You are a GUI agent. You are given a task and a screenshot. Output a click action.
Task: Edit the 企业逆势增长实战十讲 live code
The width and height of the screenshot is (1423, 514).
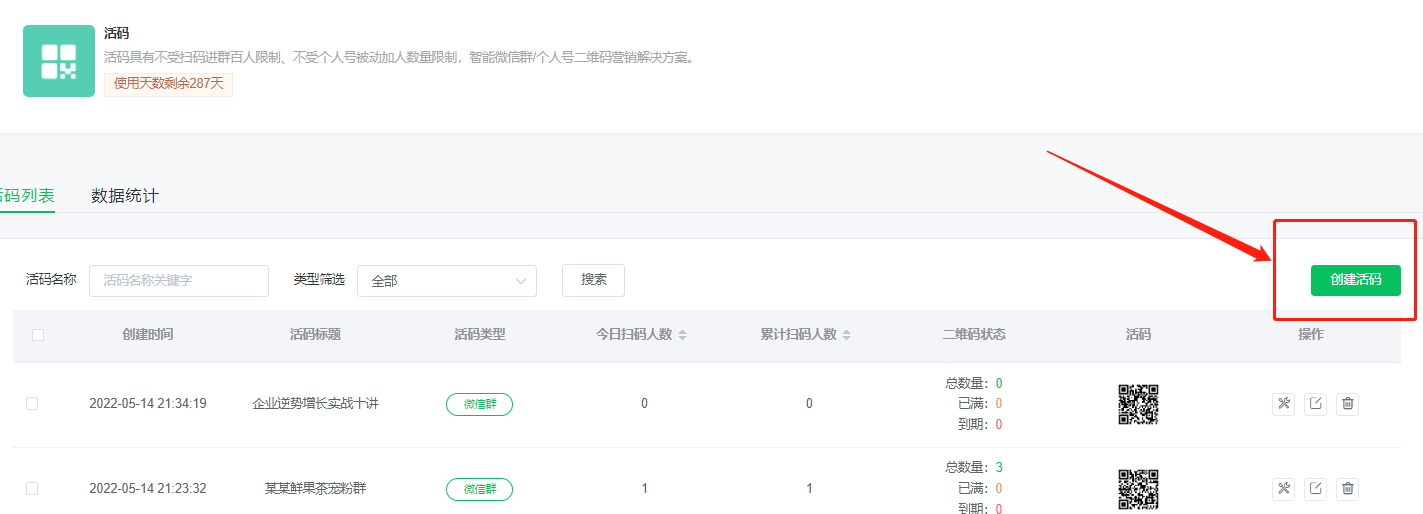(1315, 404)
